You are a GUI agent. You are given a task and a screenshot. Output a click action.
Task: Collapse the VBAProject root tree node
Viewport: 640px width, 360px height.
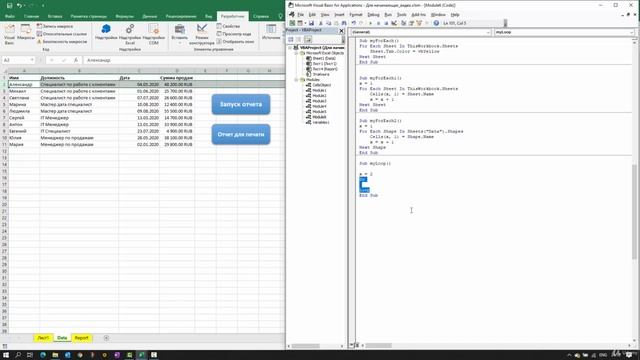coord(290,48)
